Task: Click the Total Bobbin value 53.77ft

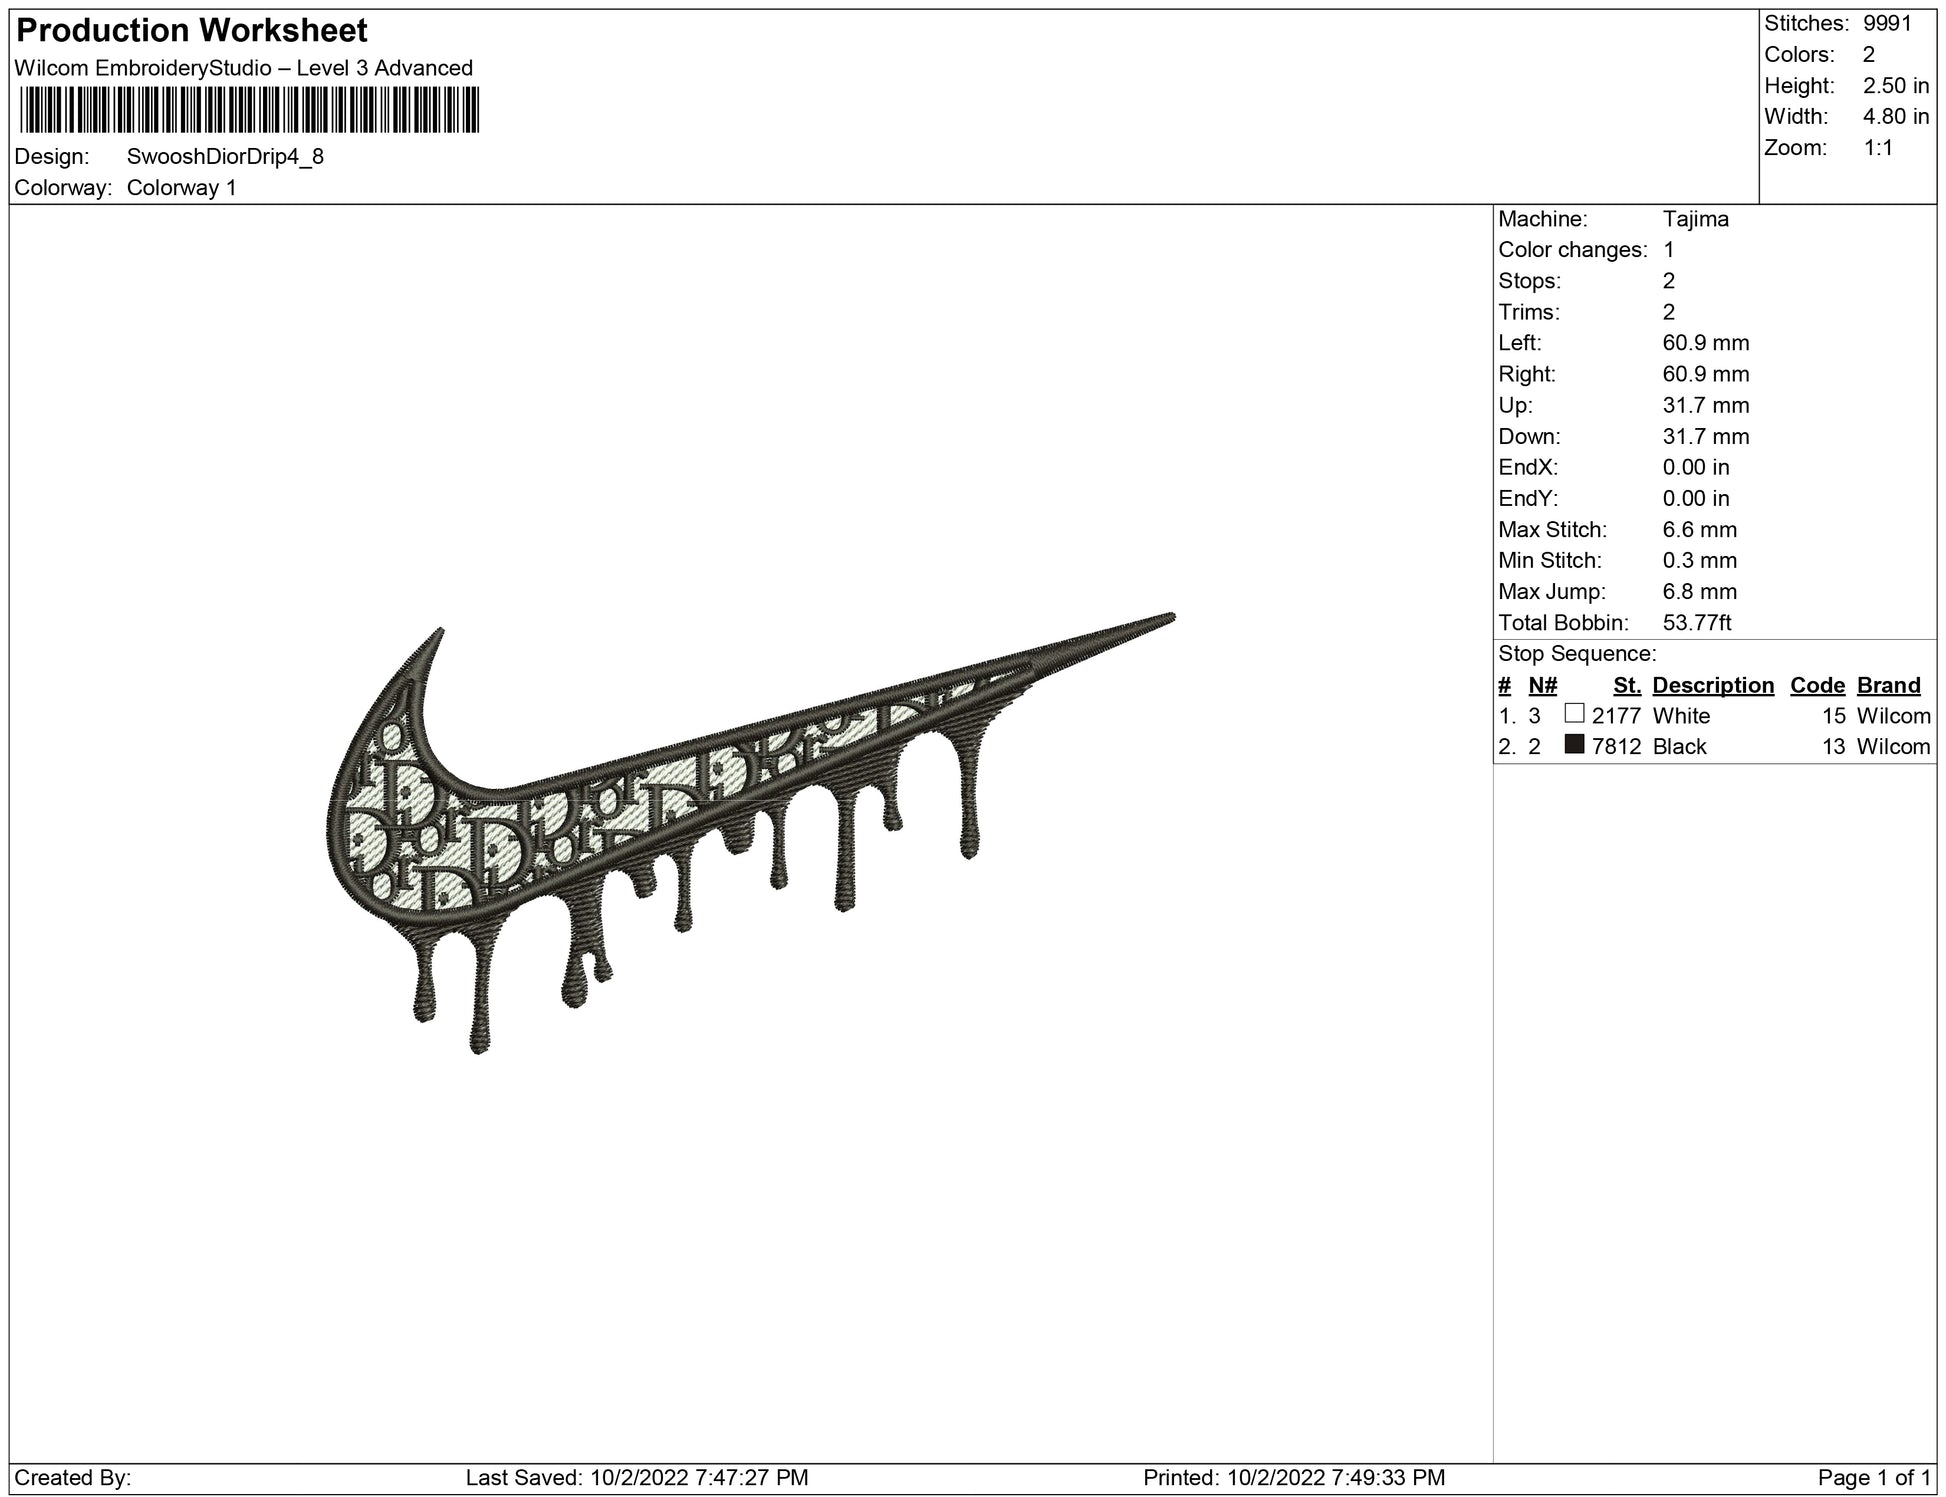Action: pyautogui.click(x=1697, y=623)
